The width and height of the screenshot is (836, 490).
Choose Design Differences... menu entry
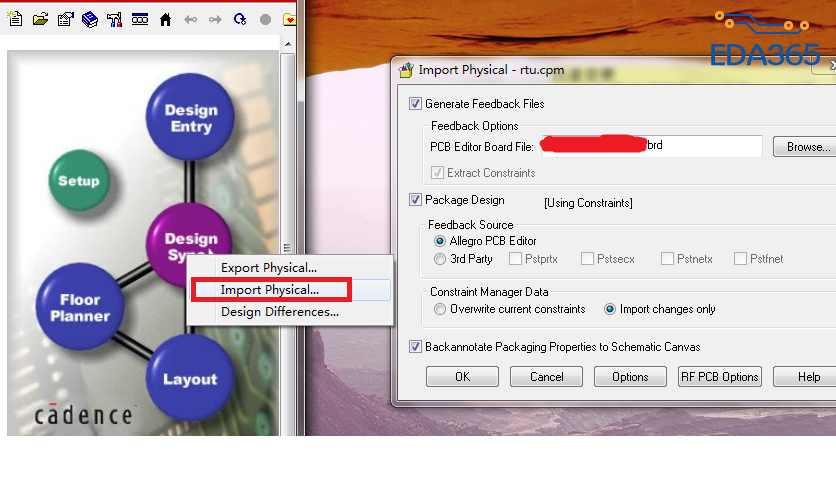[x=291, y=312]
